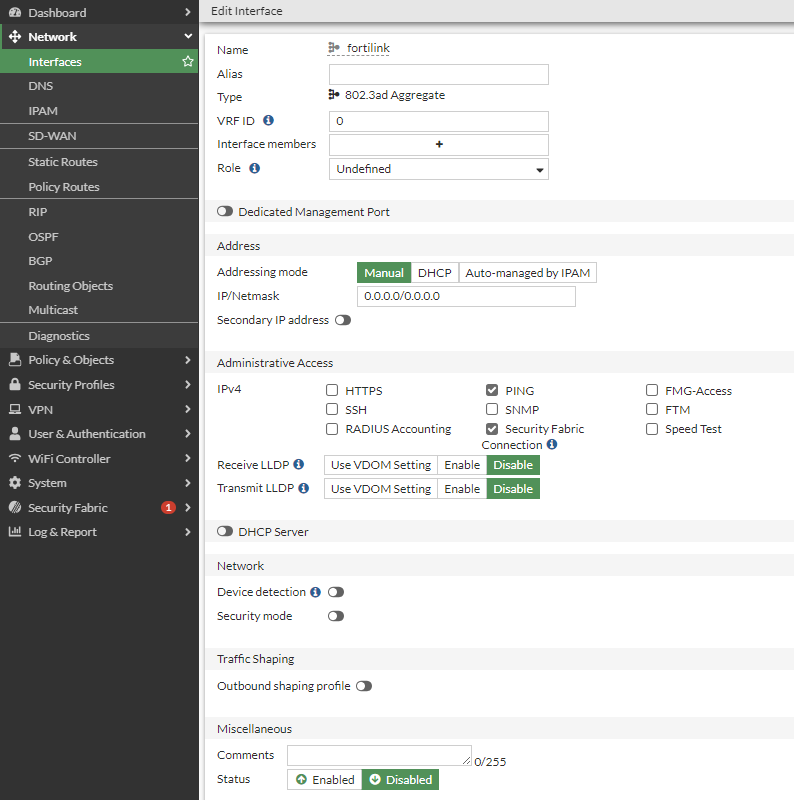Click the info icon next to VRF ID
This screenshot has height=800, width=794.
pos(268,120)
